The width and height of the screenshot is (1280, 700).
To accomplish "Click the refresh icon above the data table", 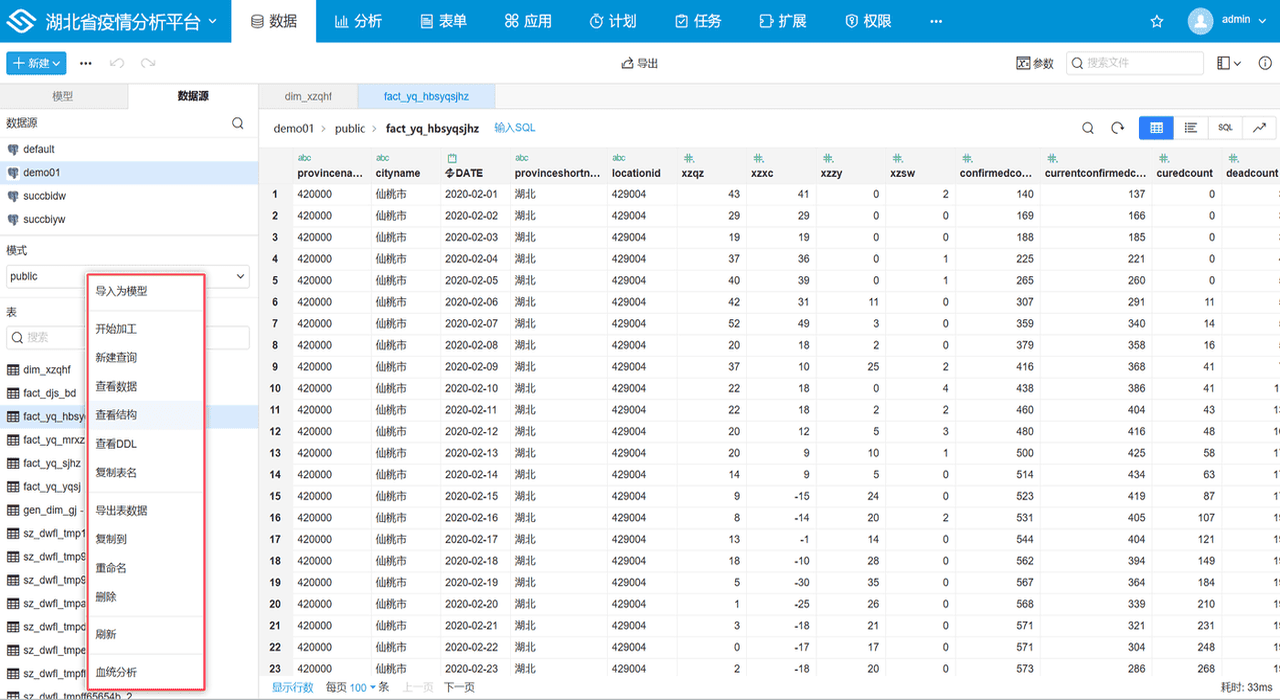I will point(1118,128).
